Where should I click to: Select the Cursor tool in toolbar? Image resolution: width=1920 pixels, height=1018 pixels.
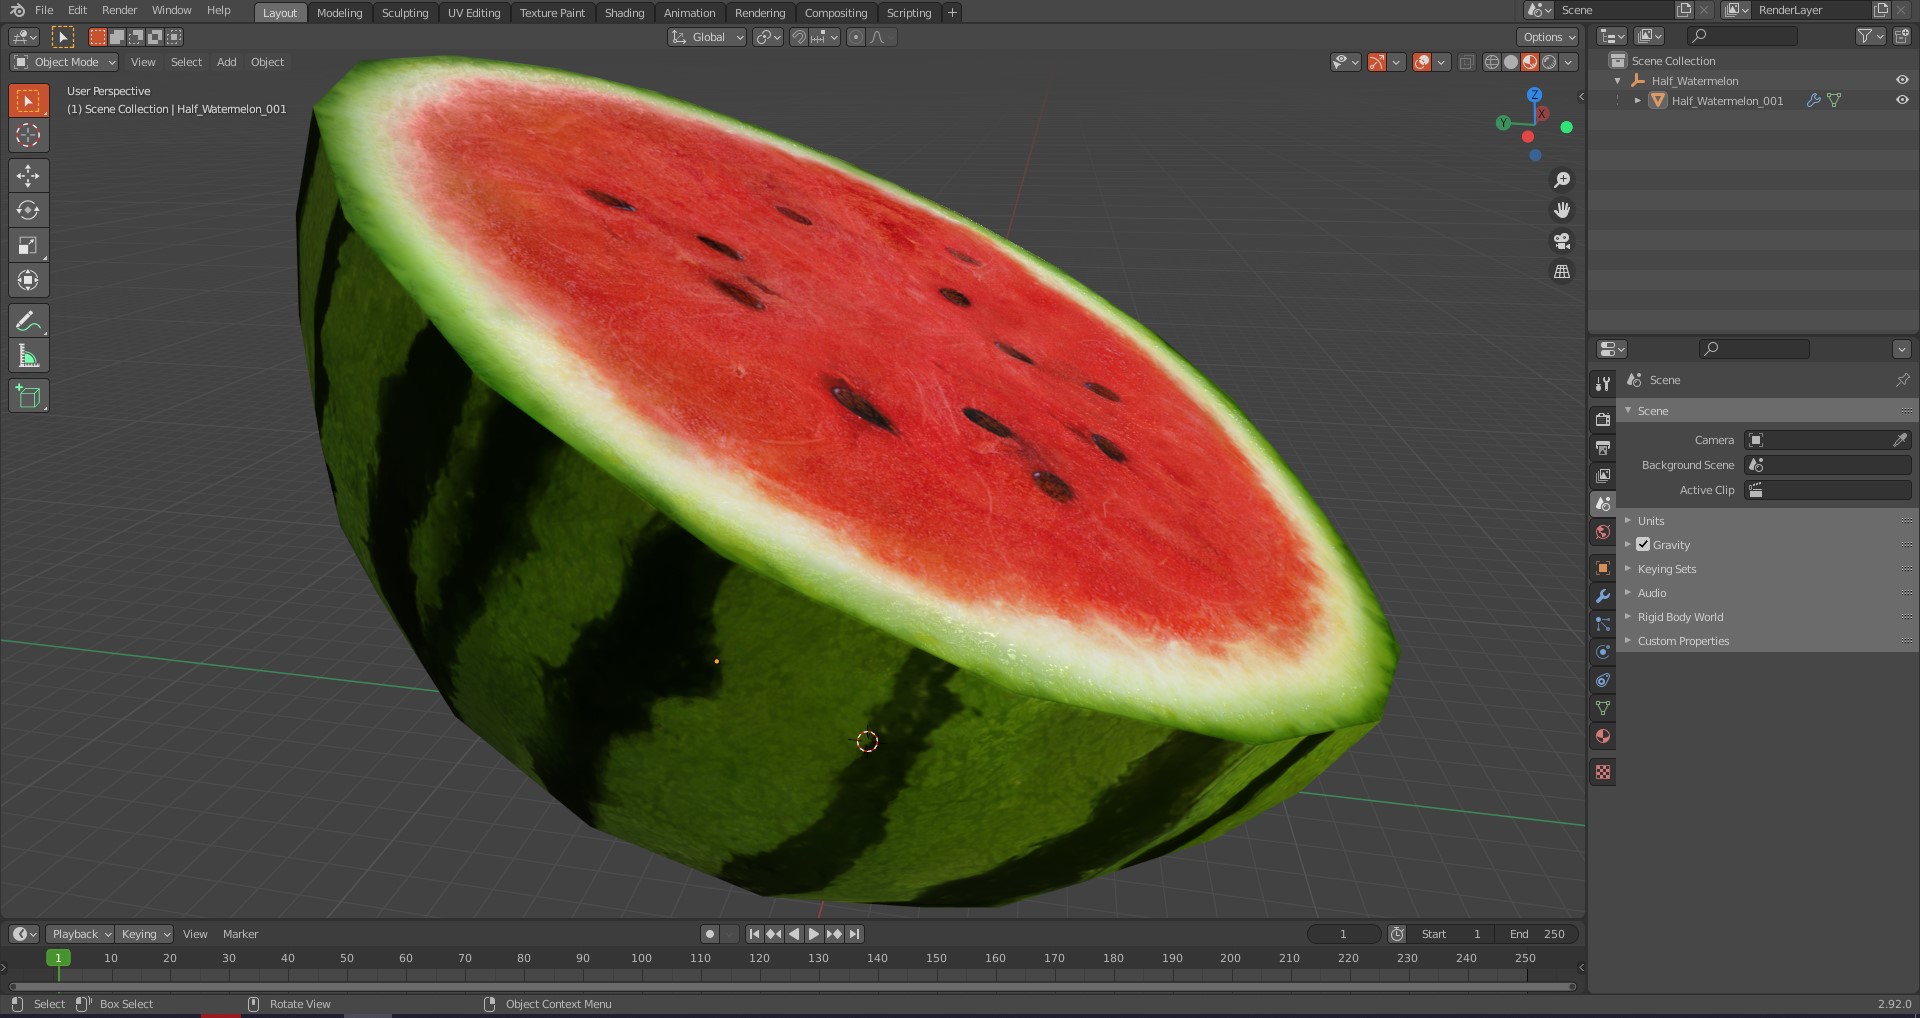(x=28, y=135)
